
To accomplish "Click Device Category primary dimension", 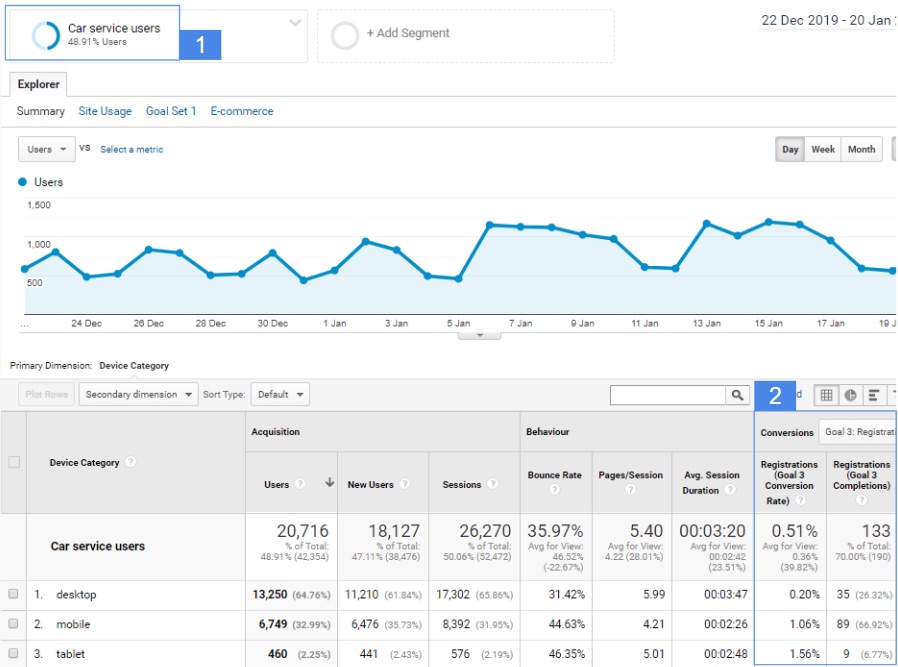I will pyautogui.click(x=134, y=365).
